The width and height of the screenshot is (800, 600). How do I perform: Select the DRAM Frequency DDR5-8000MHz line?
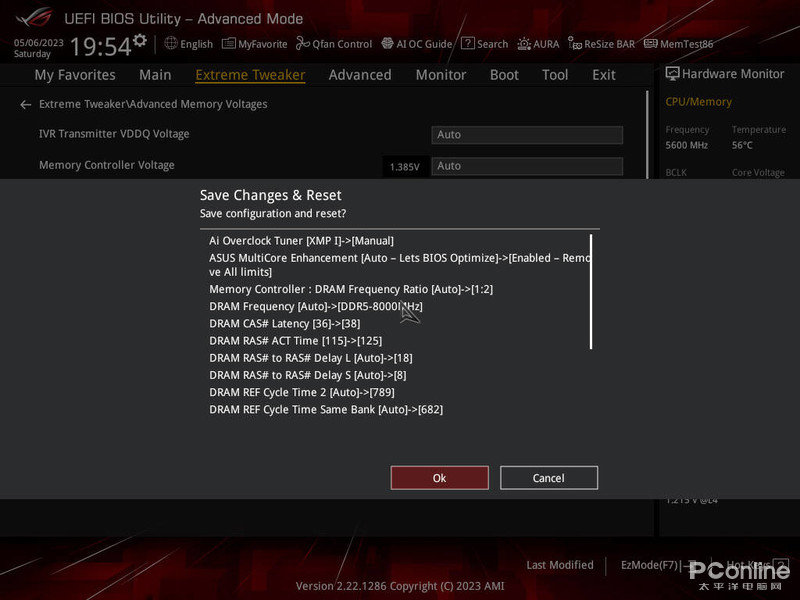click(x=316, y=307)
